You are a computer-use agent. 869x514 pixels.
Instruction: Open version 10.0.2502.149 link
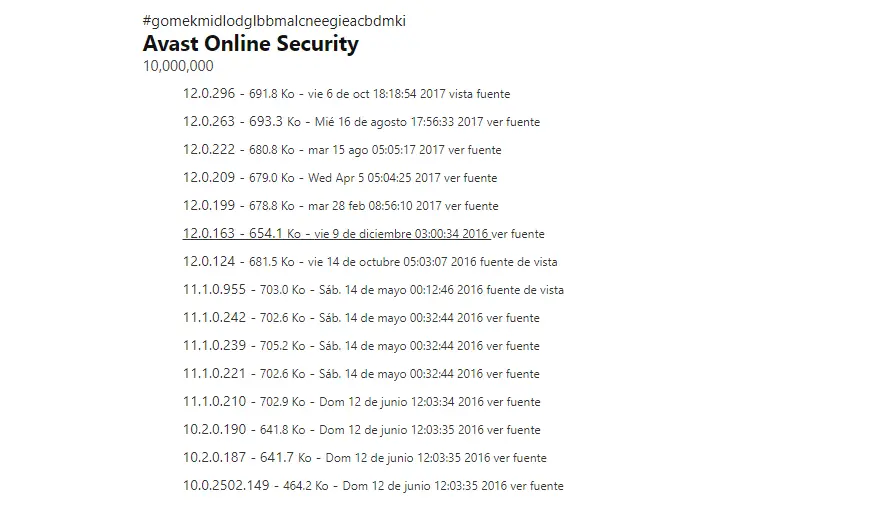[226, 486]
